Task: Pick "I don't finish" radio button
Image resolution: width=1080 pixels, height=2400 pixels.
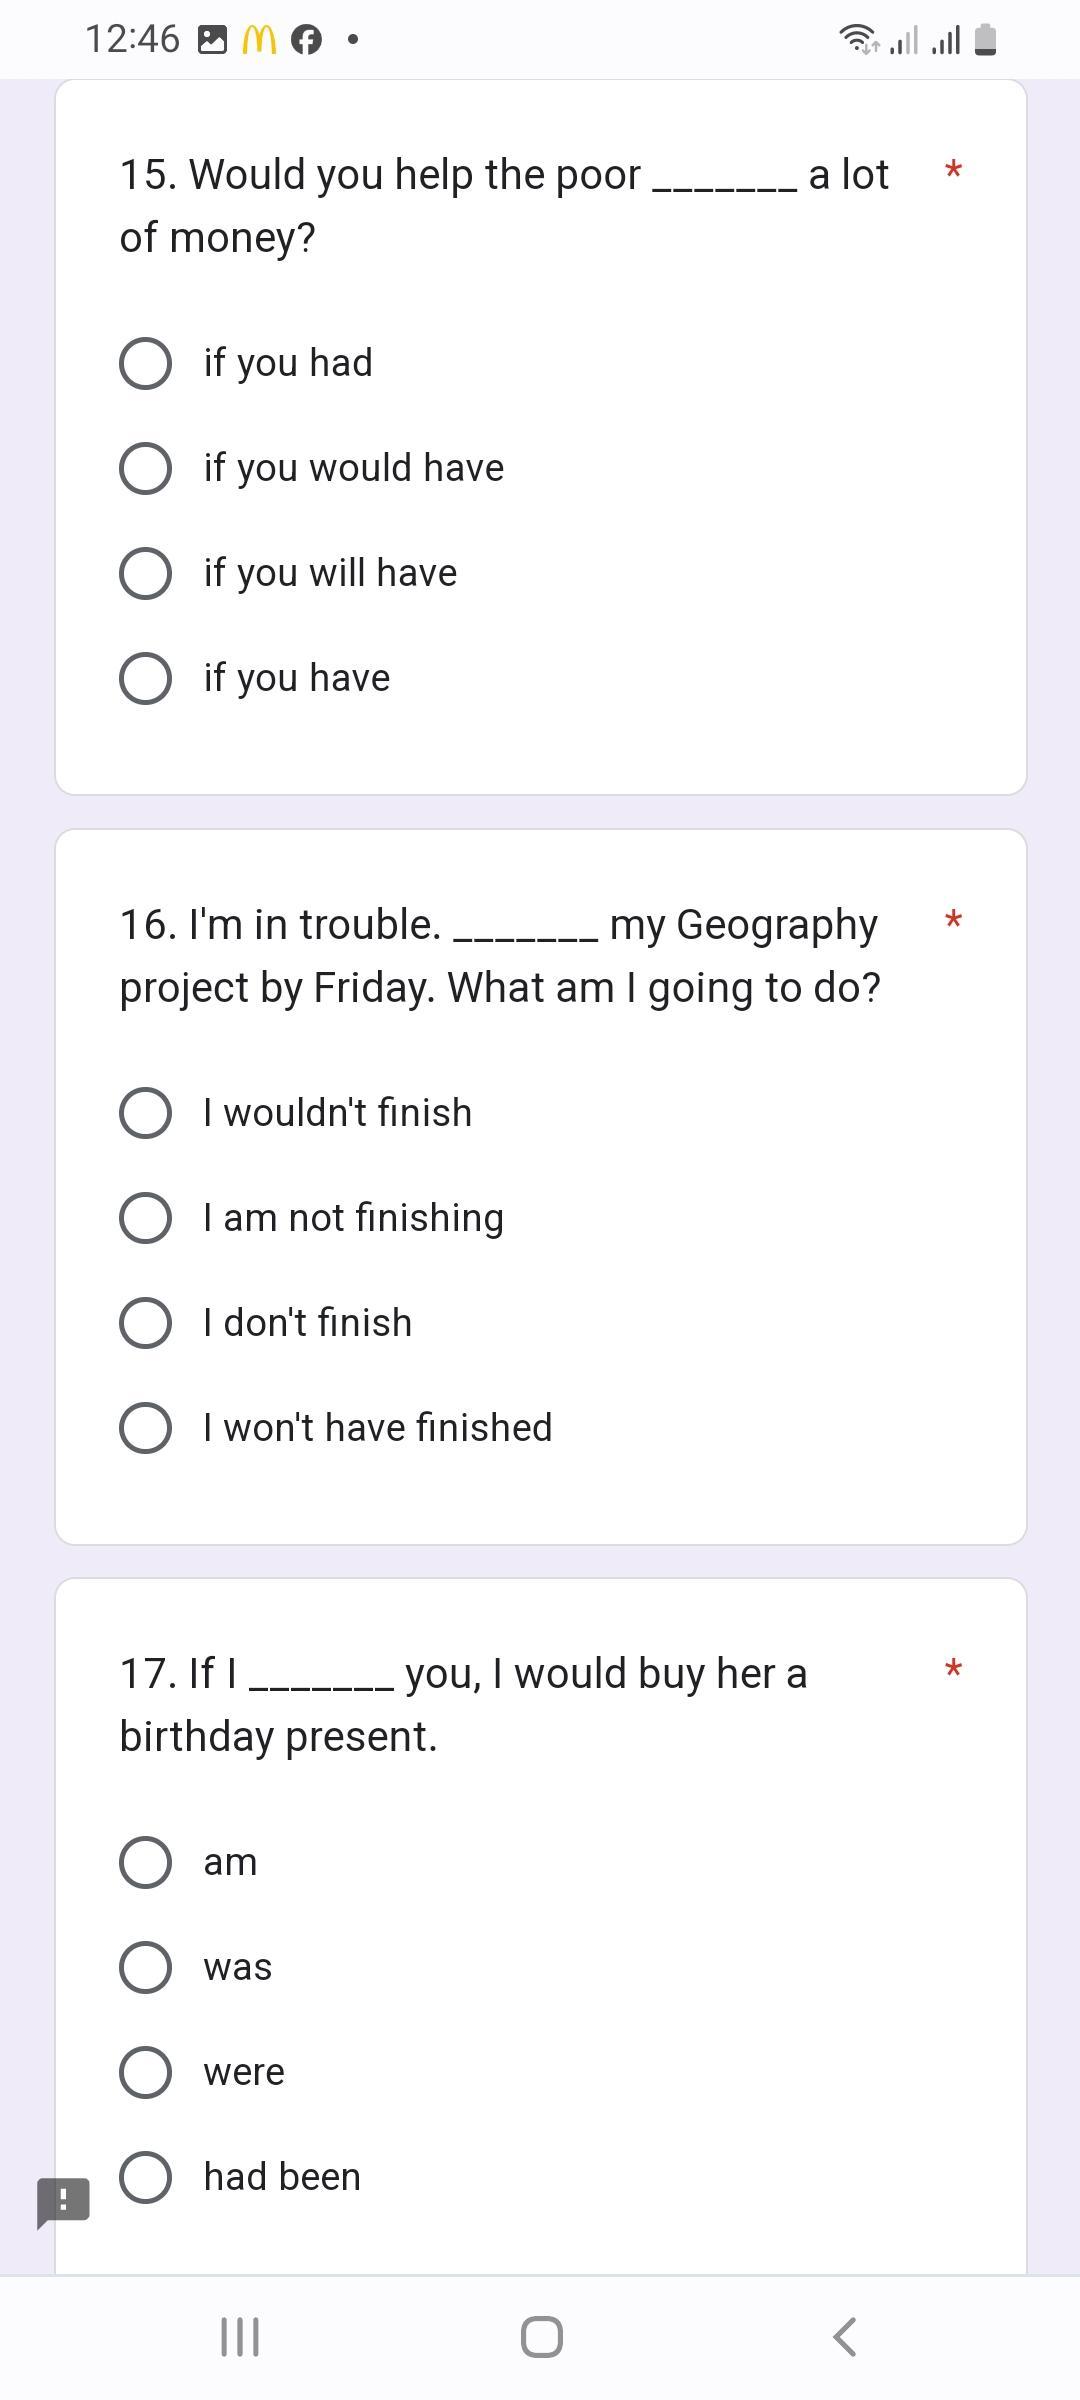Action: 145,1323
